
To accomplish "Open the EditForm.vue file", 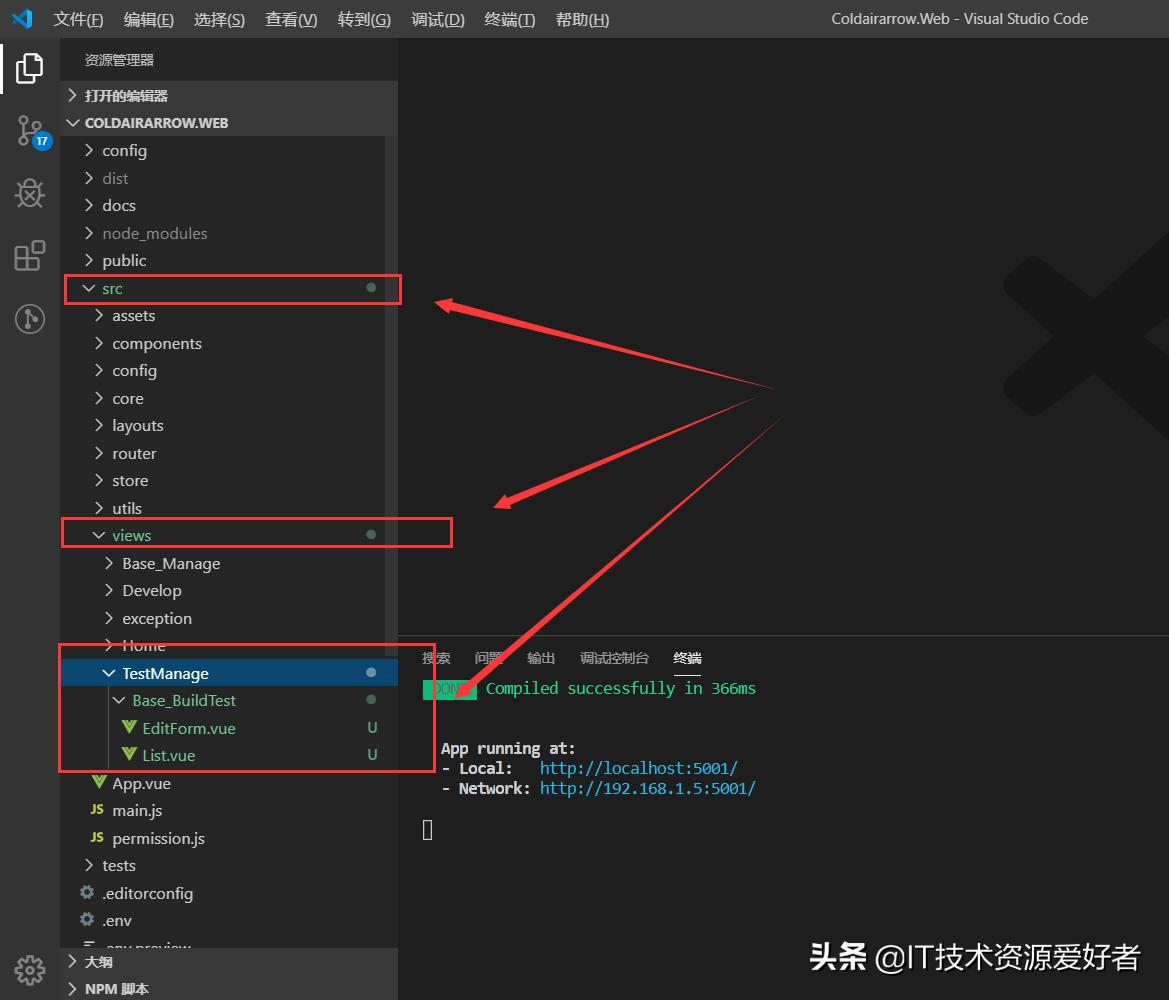I will pyautogui.click(x=190, y=727).
